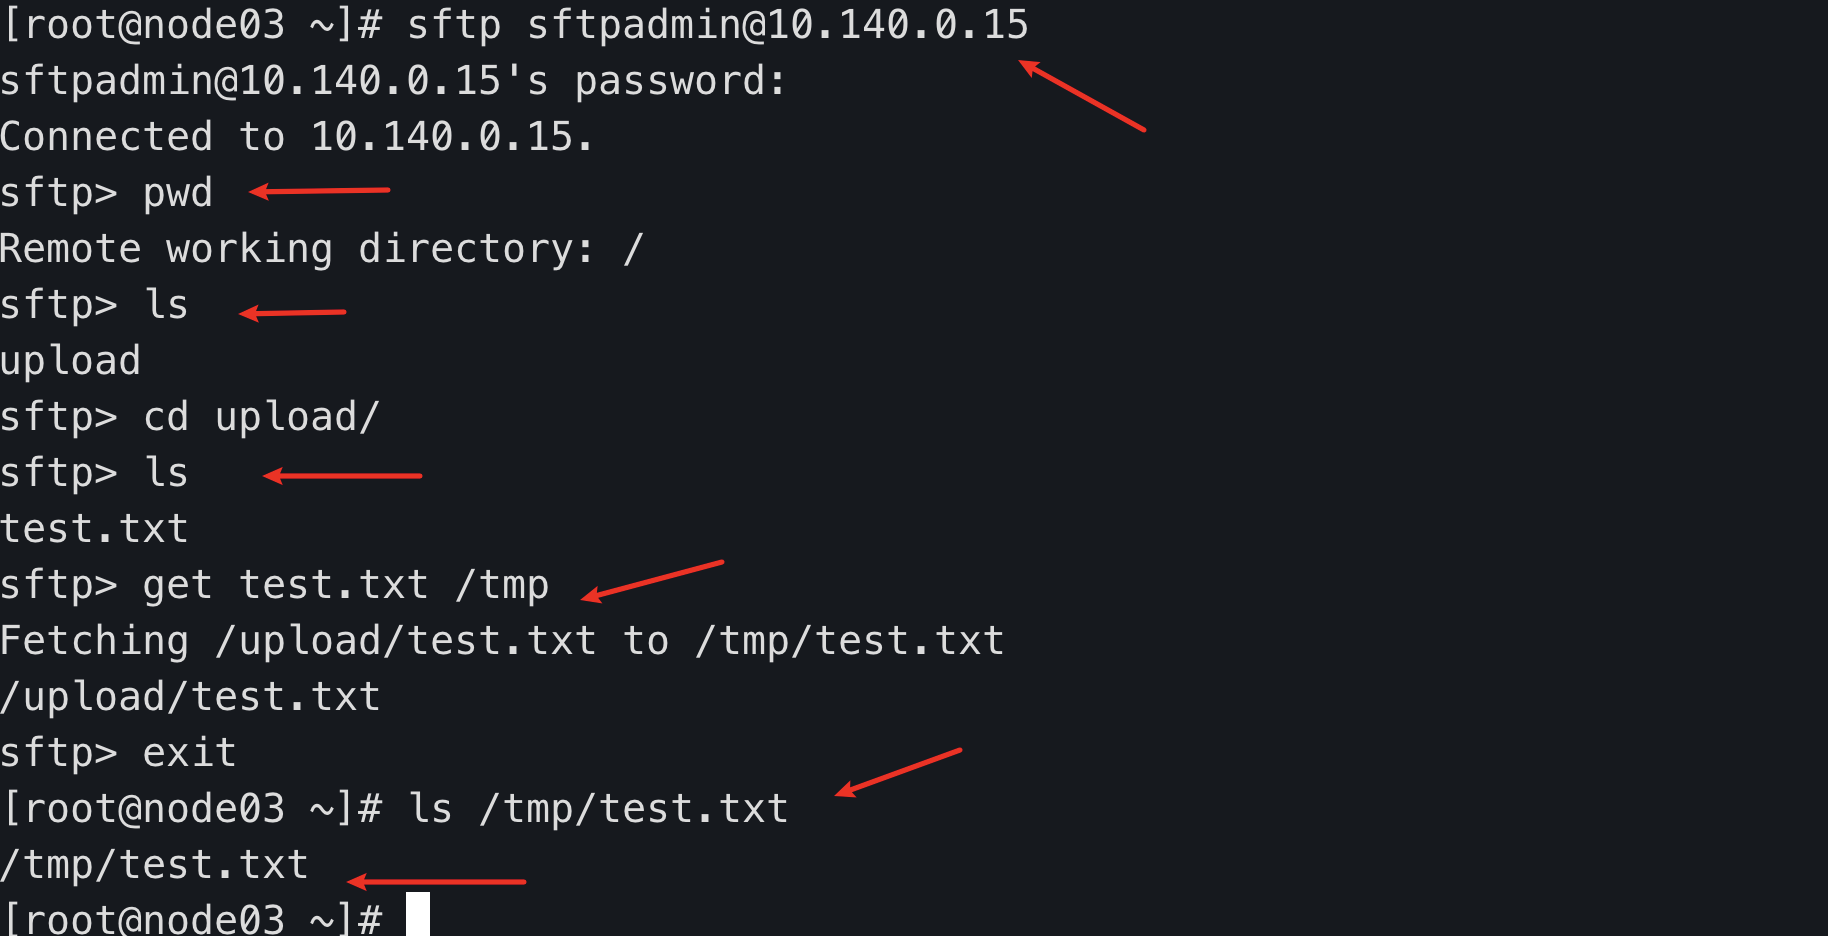Viewport: 1828px width, 936px height.
Task: Click the 'exit' command text
Action: pos(189,753)
